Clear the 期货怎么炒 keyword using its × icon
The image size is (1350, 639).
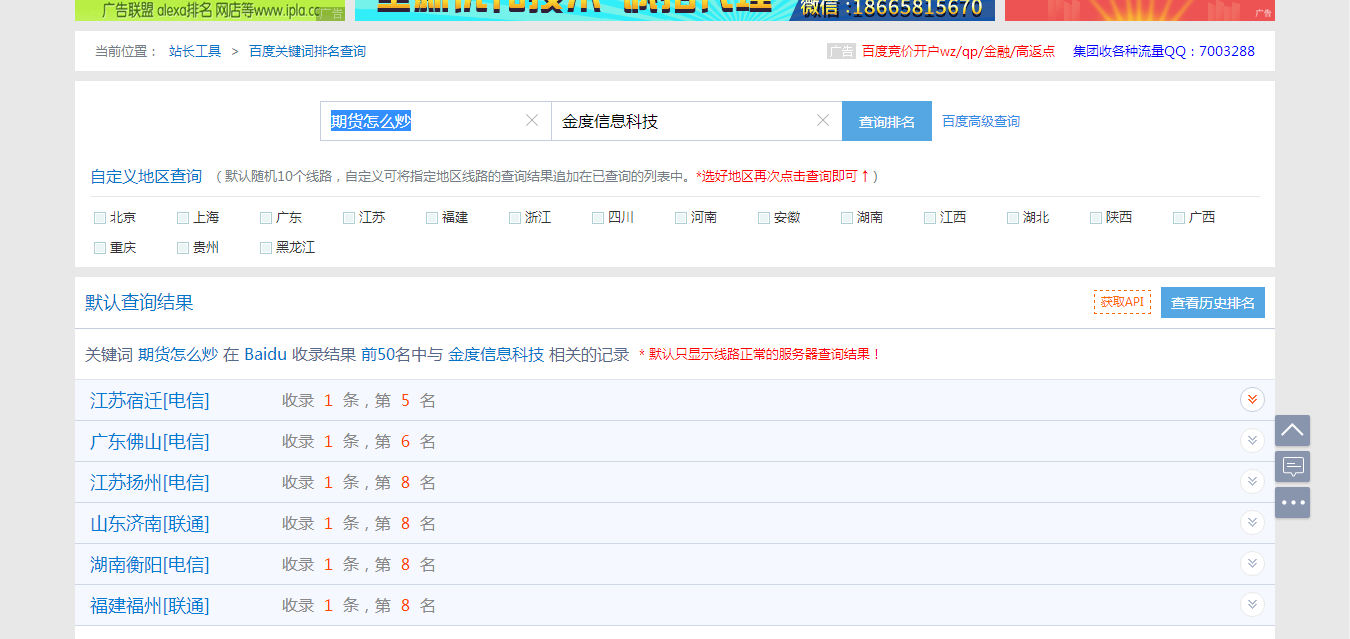click(531, 120)
